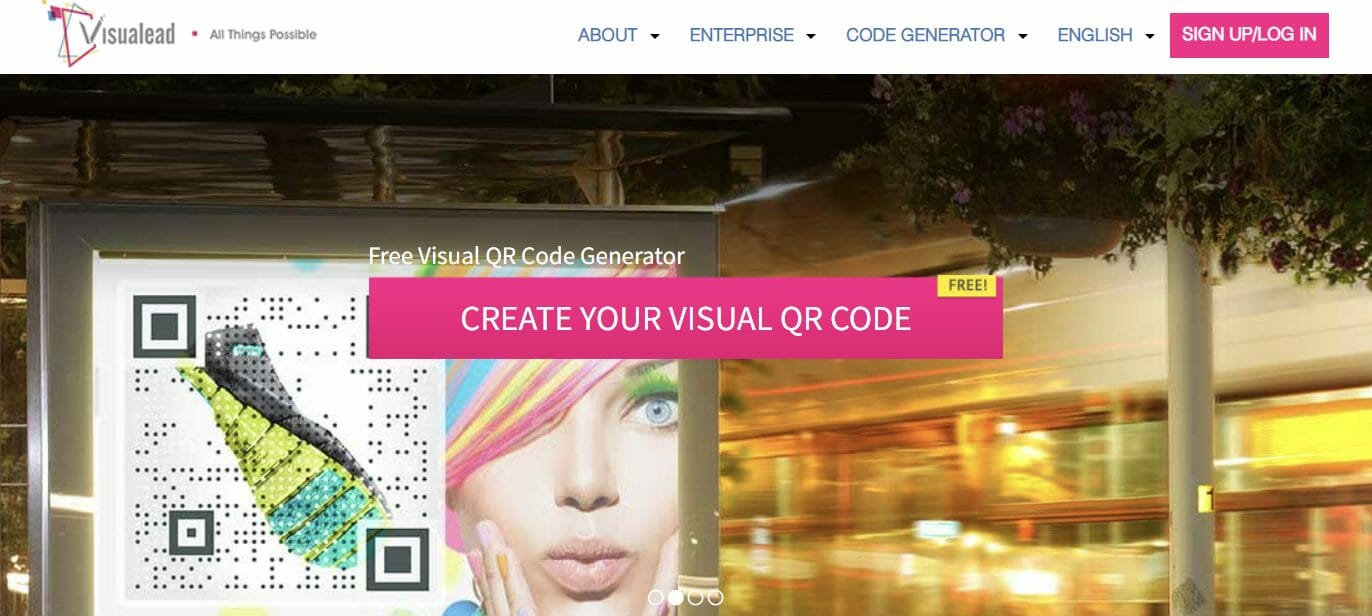Screen dimensions: 1372x616
Task: Select the second carousel slide dot
Action: (676, 598)
